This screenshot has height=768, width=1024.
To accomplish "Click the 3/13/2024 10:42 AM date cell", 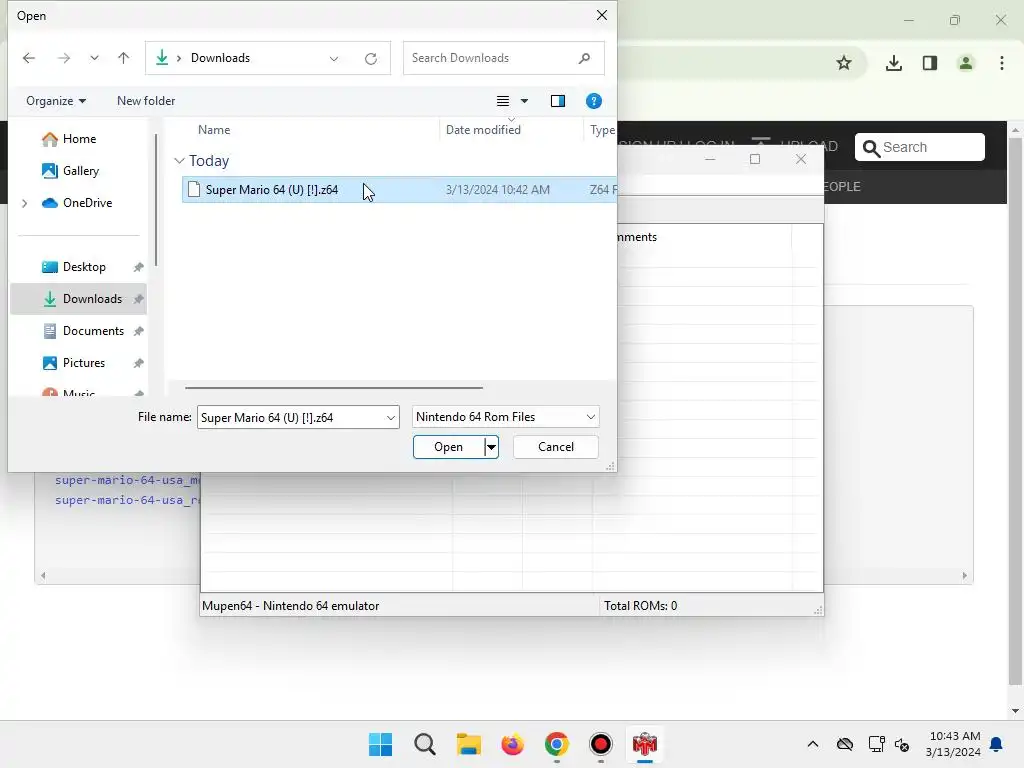I will 498,190.
